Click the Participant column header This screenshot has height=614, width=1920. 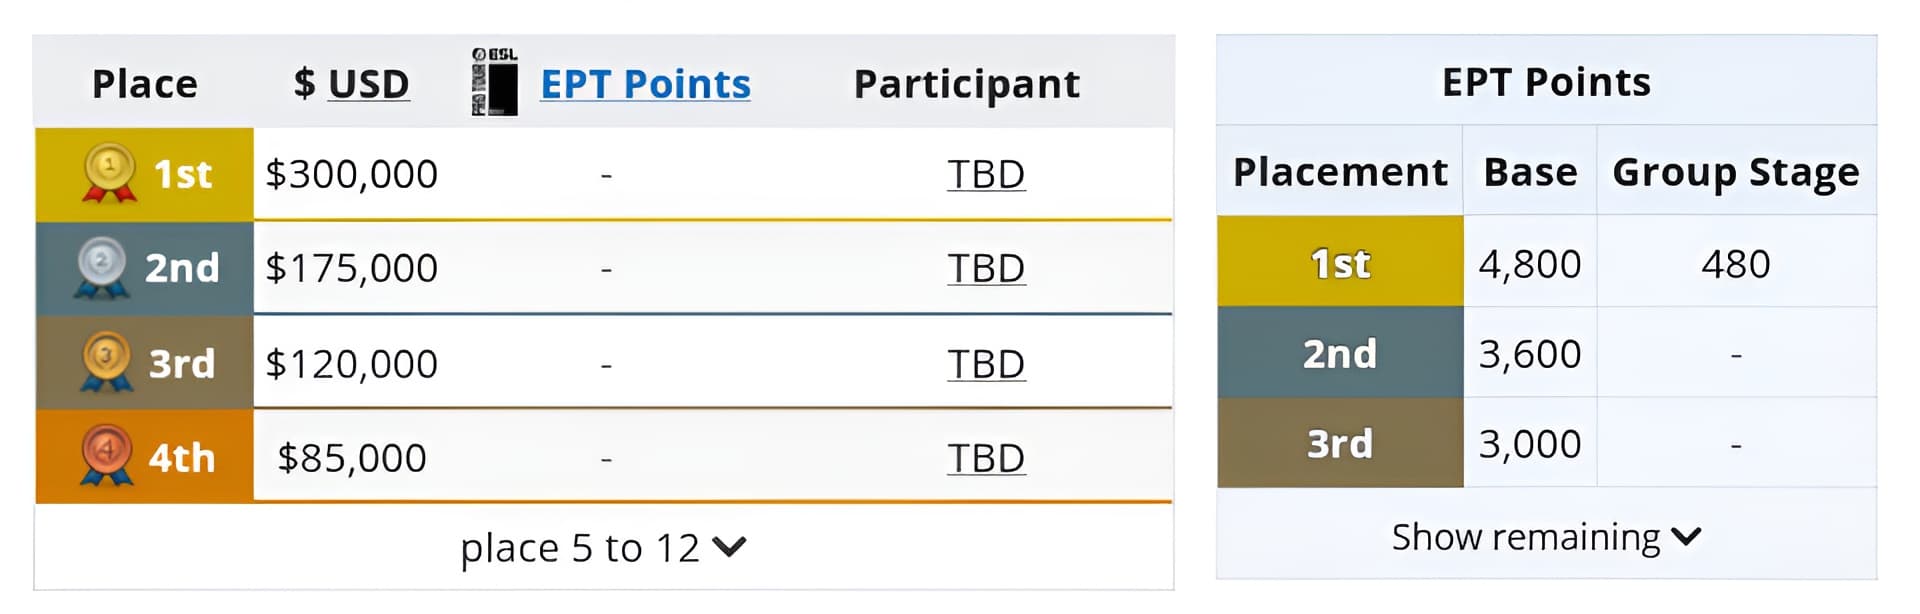pyautogui.click(x=965, y=84)
